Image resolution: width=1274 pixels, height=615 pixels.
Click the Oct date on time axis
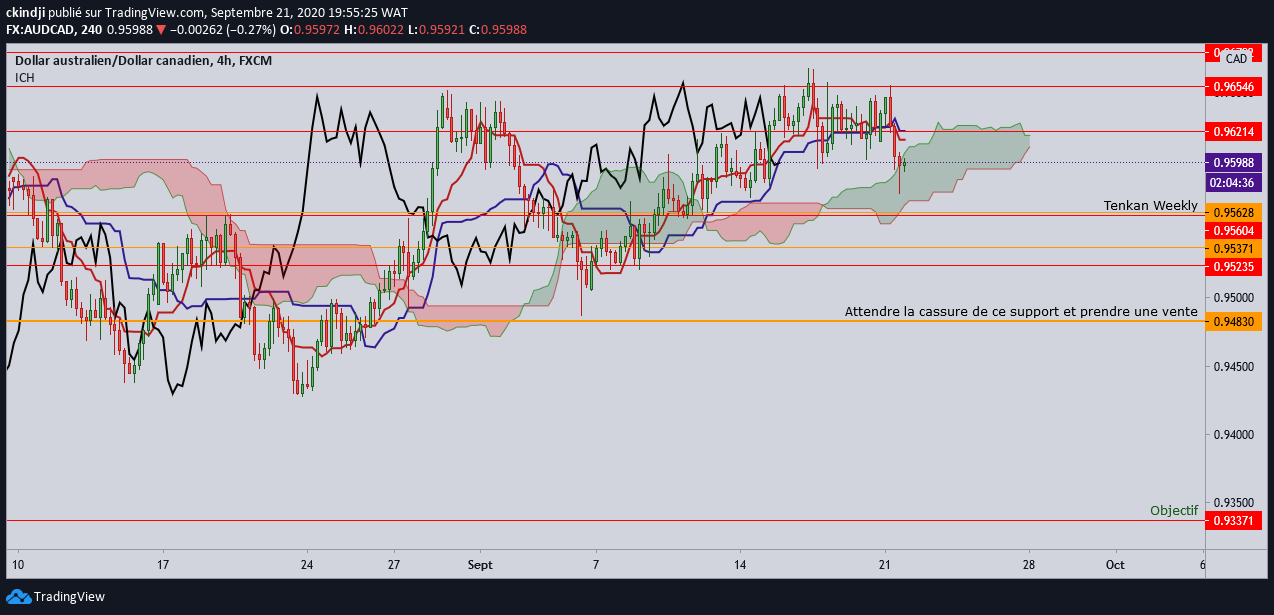pyautogui.click(x=1115, y=564)
